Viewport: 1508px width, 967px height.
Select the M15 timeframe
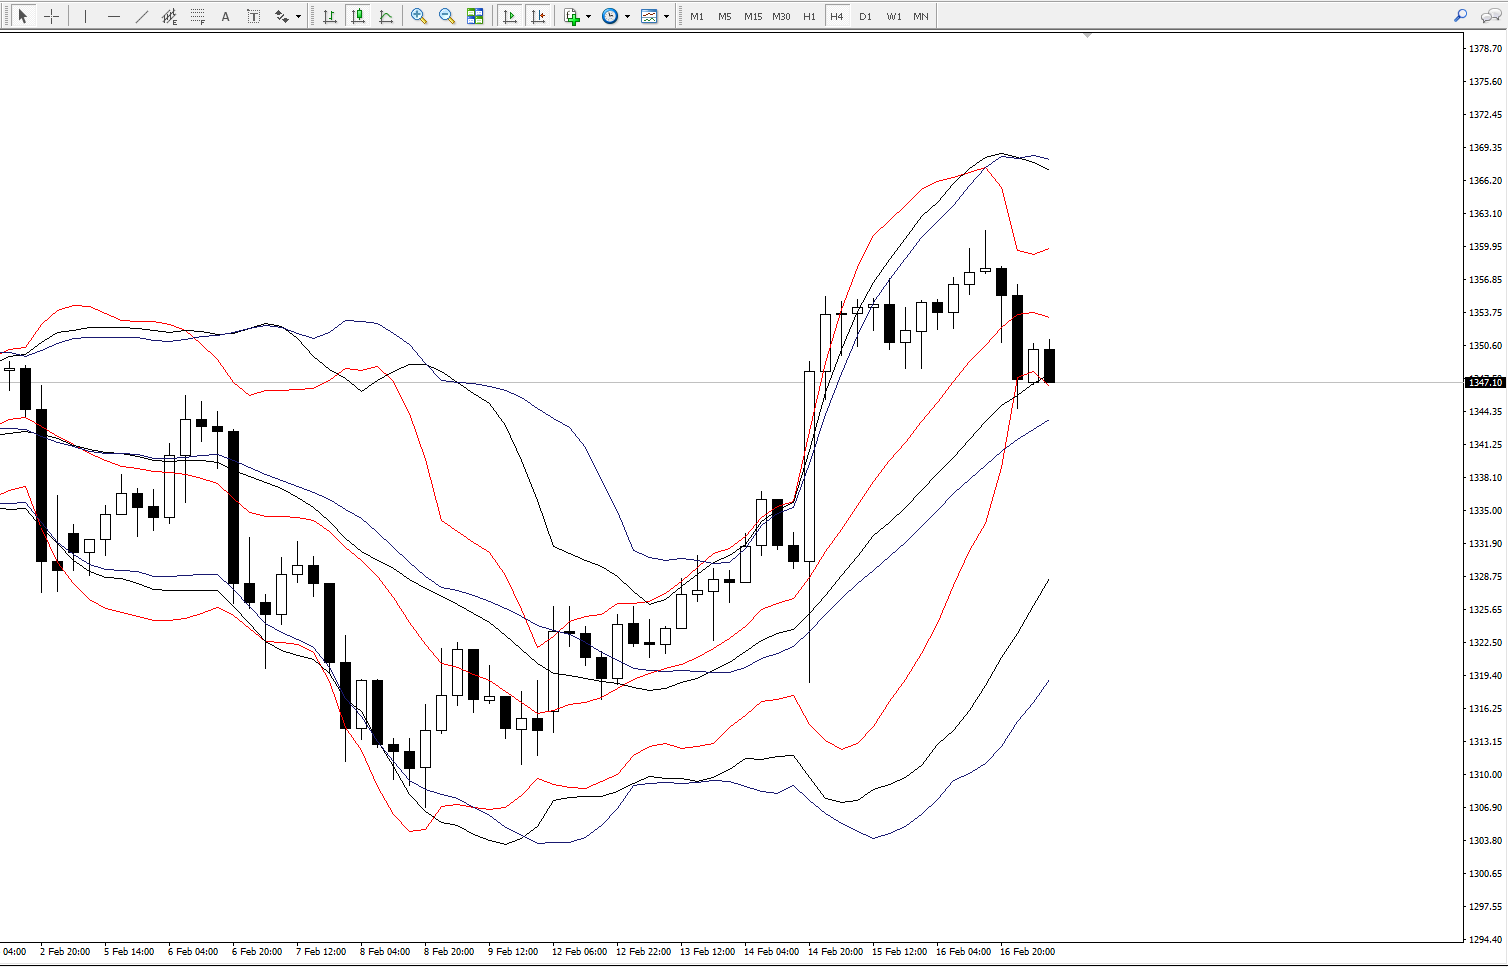(753, 16)
